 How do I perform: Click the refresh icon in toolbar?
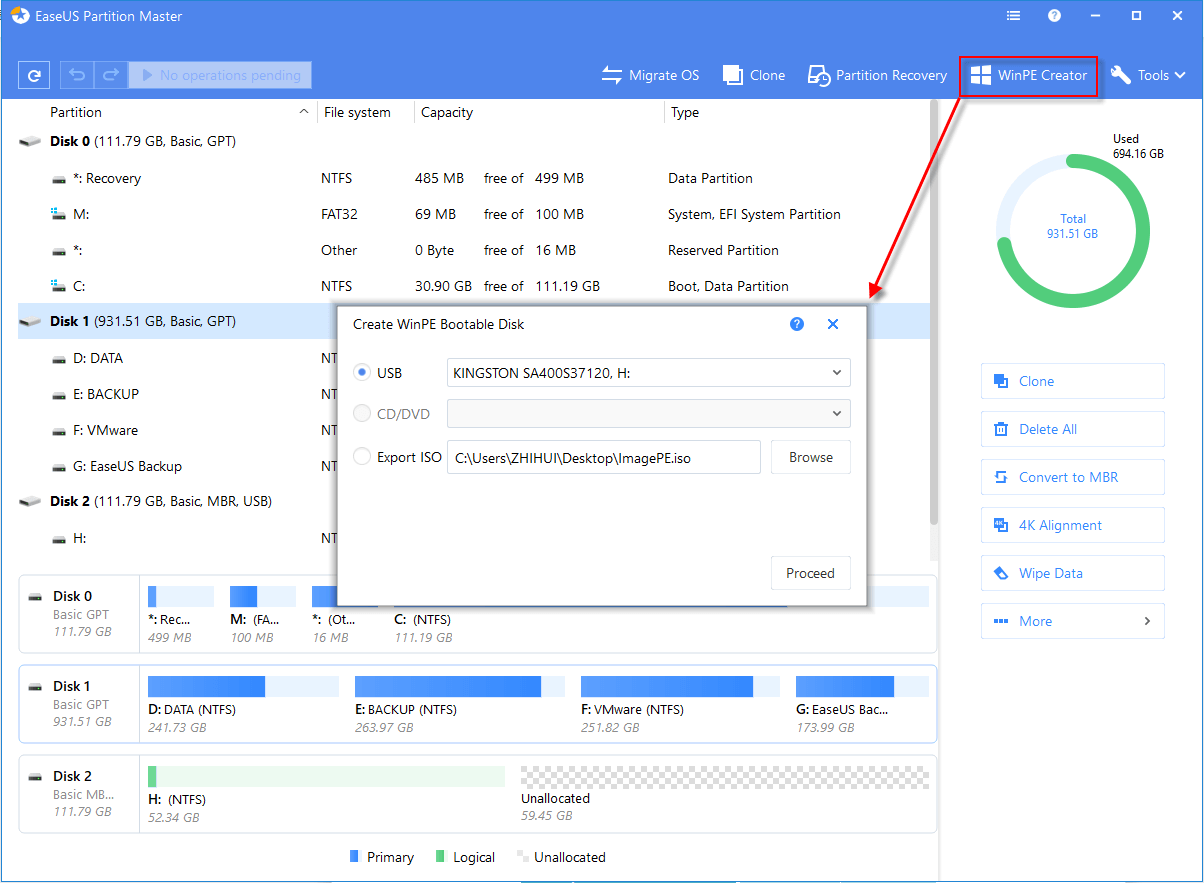pyautogui.click(x=34, y=75)
